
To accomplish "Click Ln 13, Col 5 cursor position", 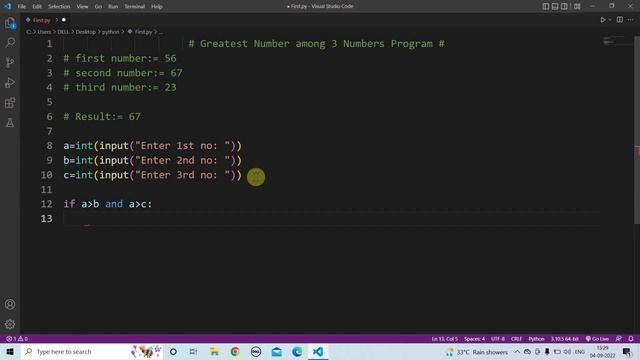I will (444, 339).
